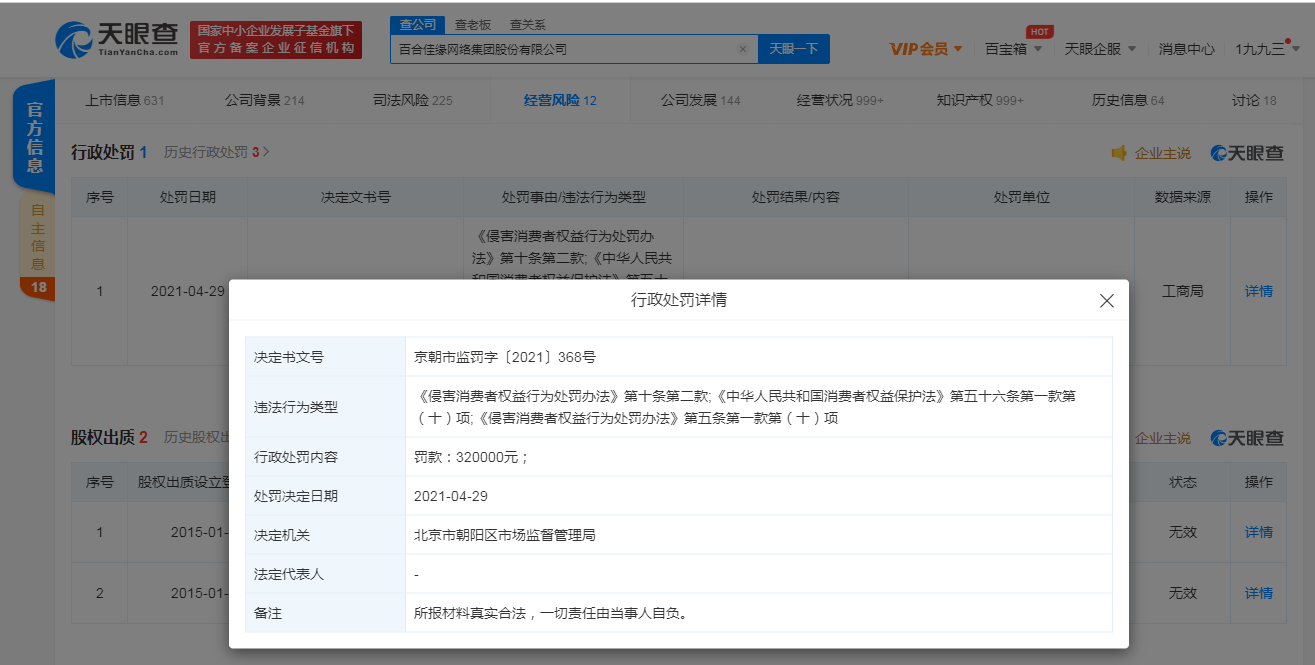Click 详情 for the 2021-04-29 penalty row
This screenshot has height=665, width=1315.
(1258, 291)
